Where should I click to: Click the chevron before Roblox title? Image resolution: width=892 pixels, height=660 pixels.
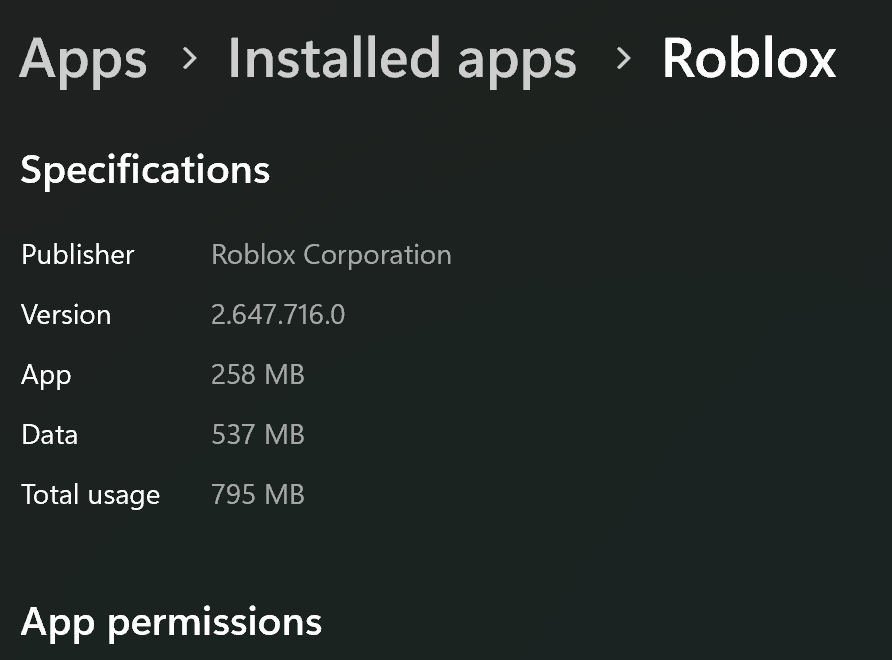pos(624,59)
